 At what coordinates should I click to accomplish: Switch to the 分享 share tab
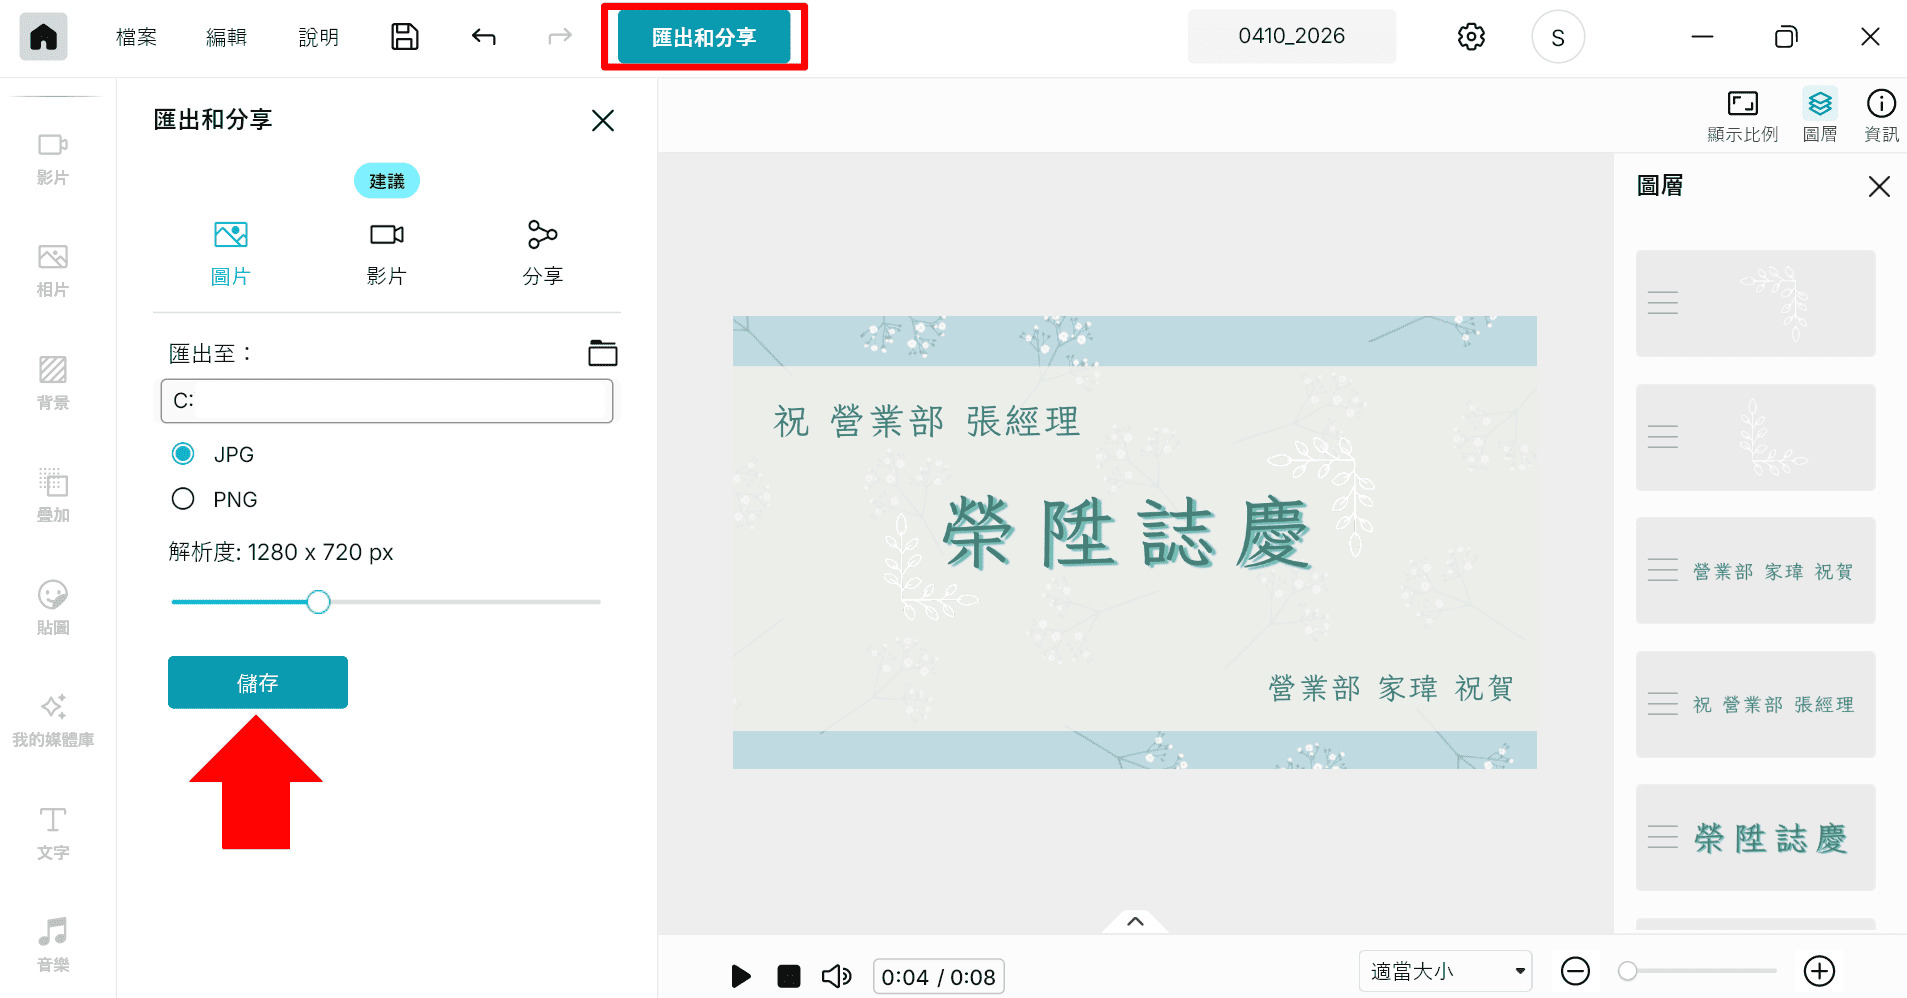point(541,250)
